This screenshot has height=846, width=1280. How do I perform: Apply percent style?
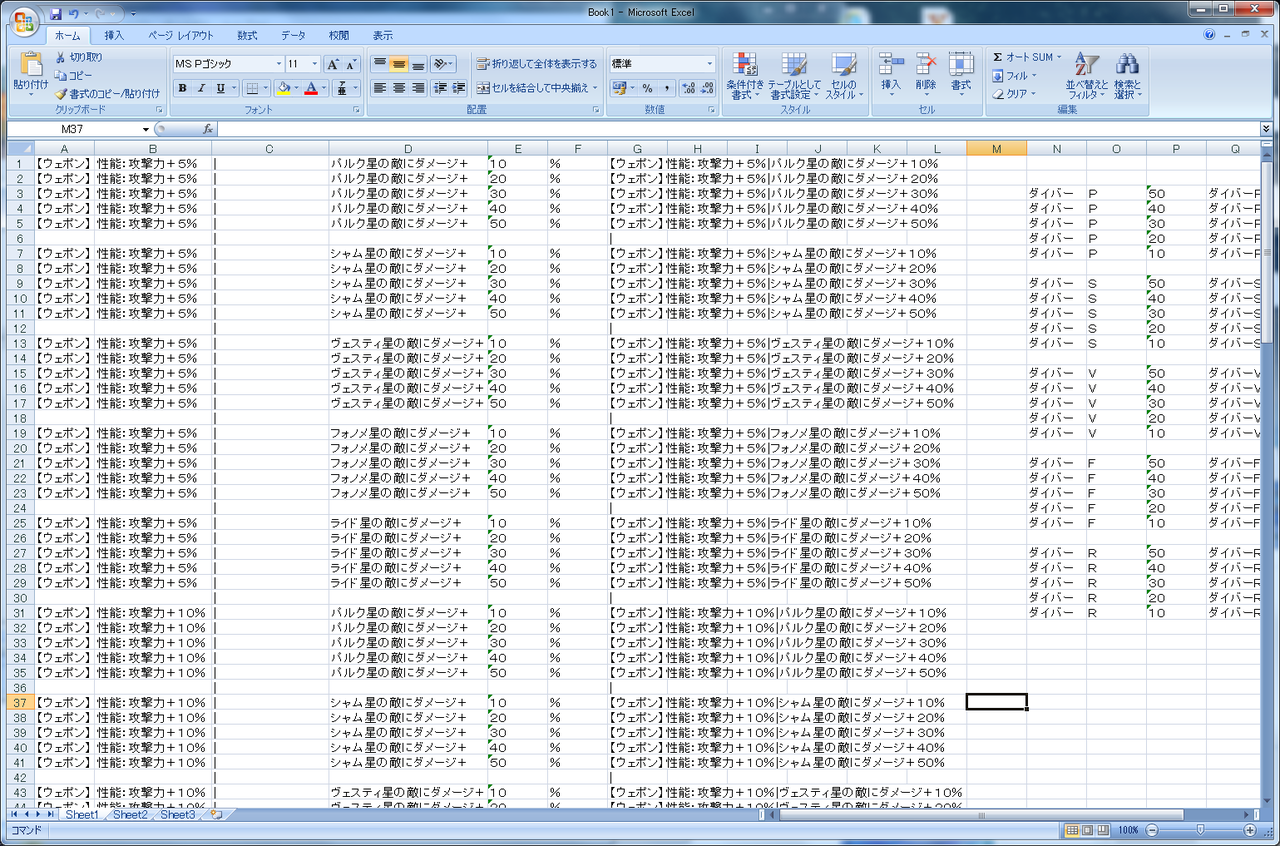648,88
